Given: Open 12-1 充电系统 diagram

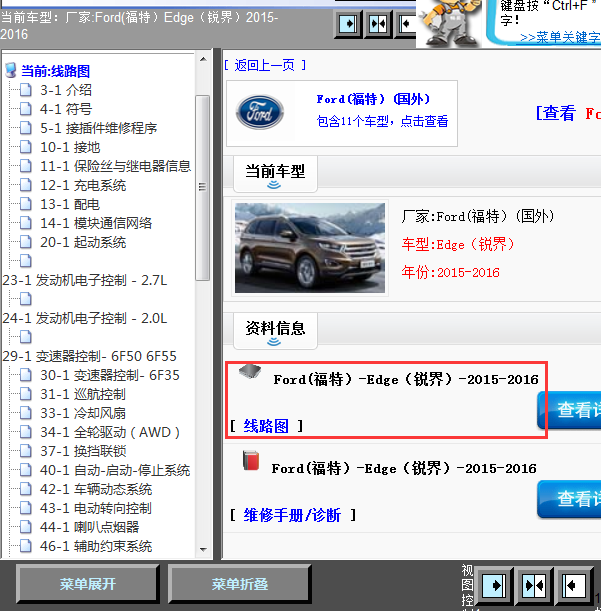Looking at the screenshot, I should click(83, 185).
